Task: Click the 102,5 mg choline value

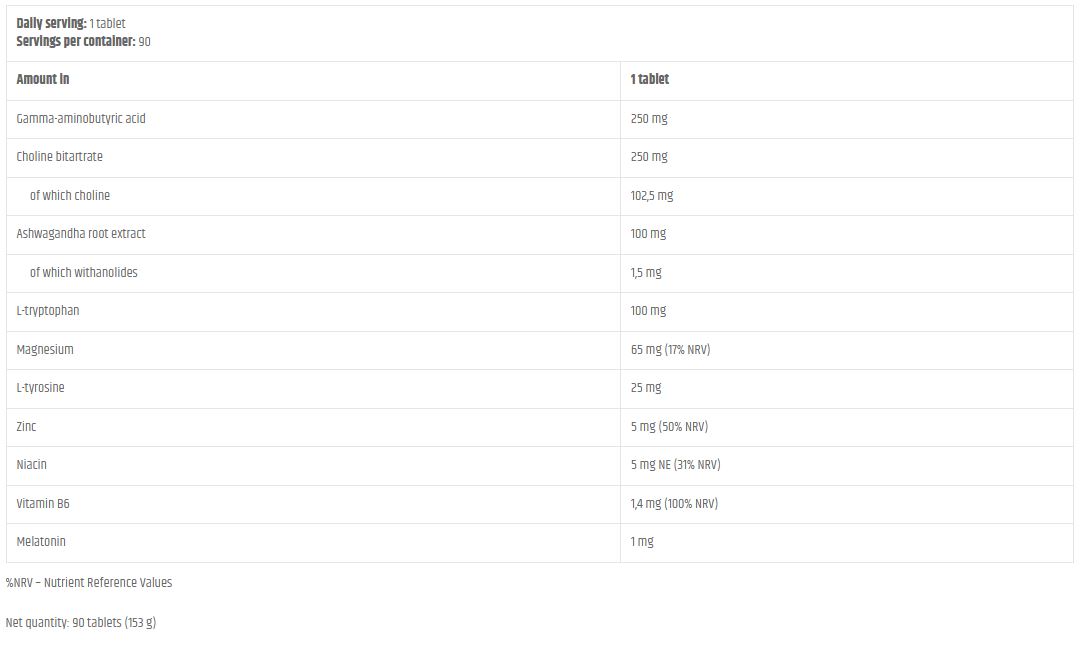Action: pyautogui.click(x=652, y=195)
